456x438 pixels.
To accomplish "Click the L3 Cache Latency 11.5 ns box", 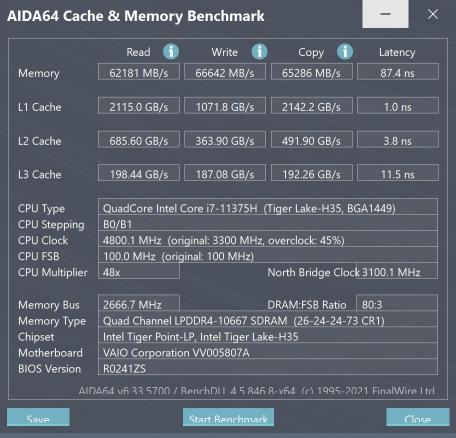I will click(398, 173).
